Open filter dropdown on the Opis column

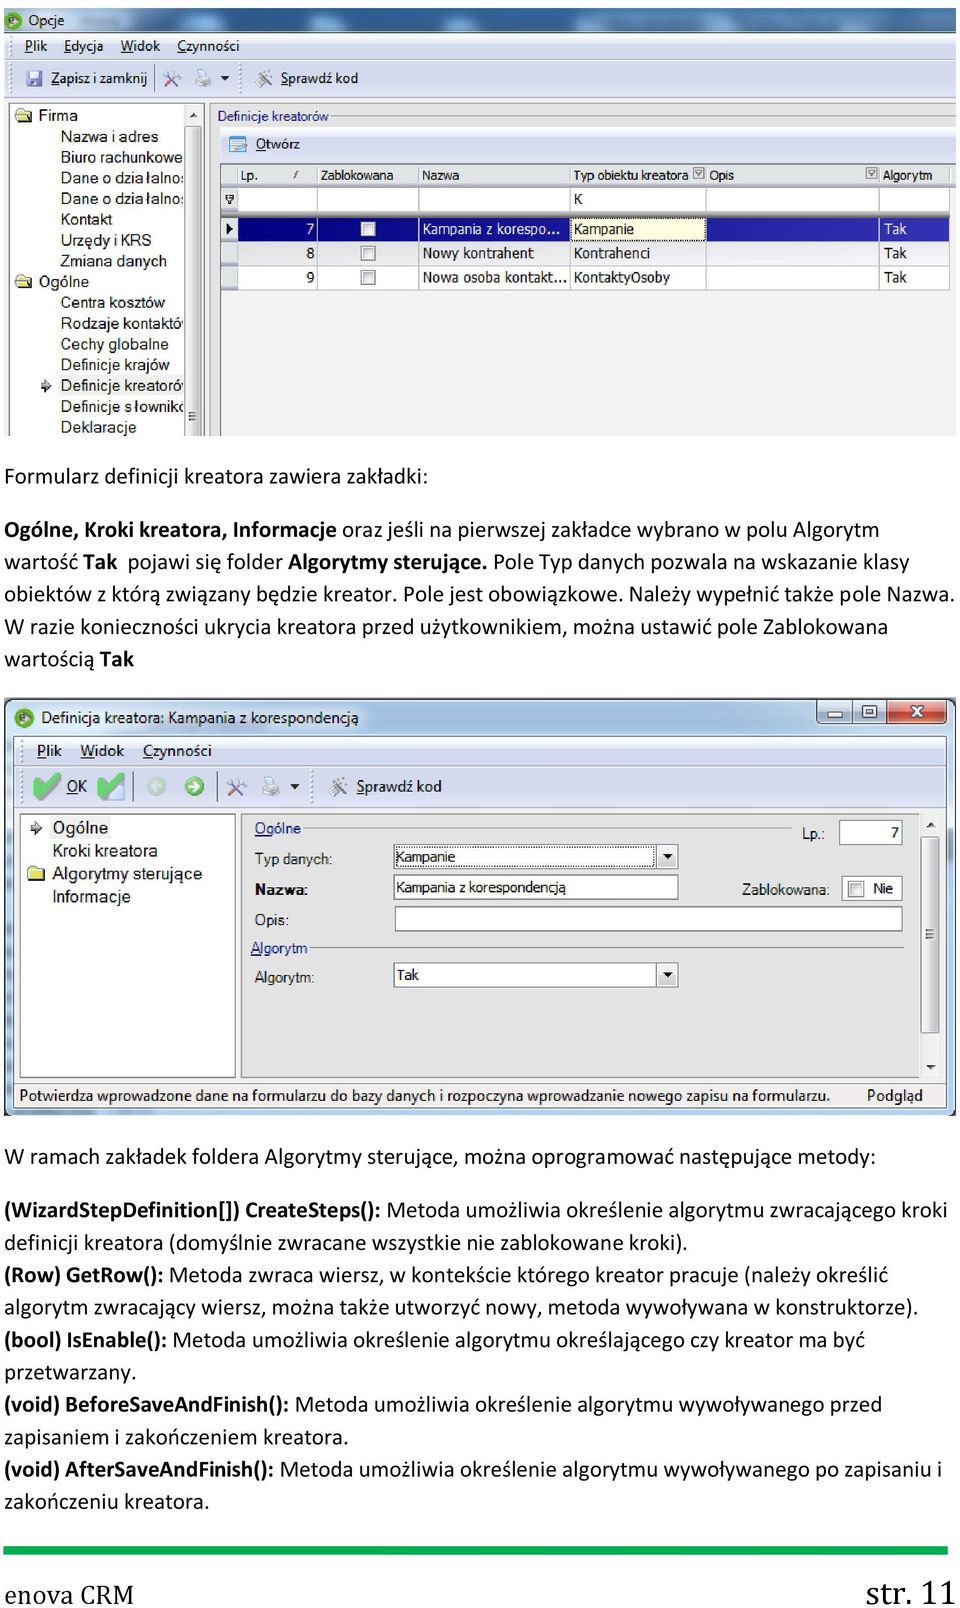pyautogui.click(x=872, y=174)
